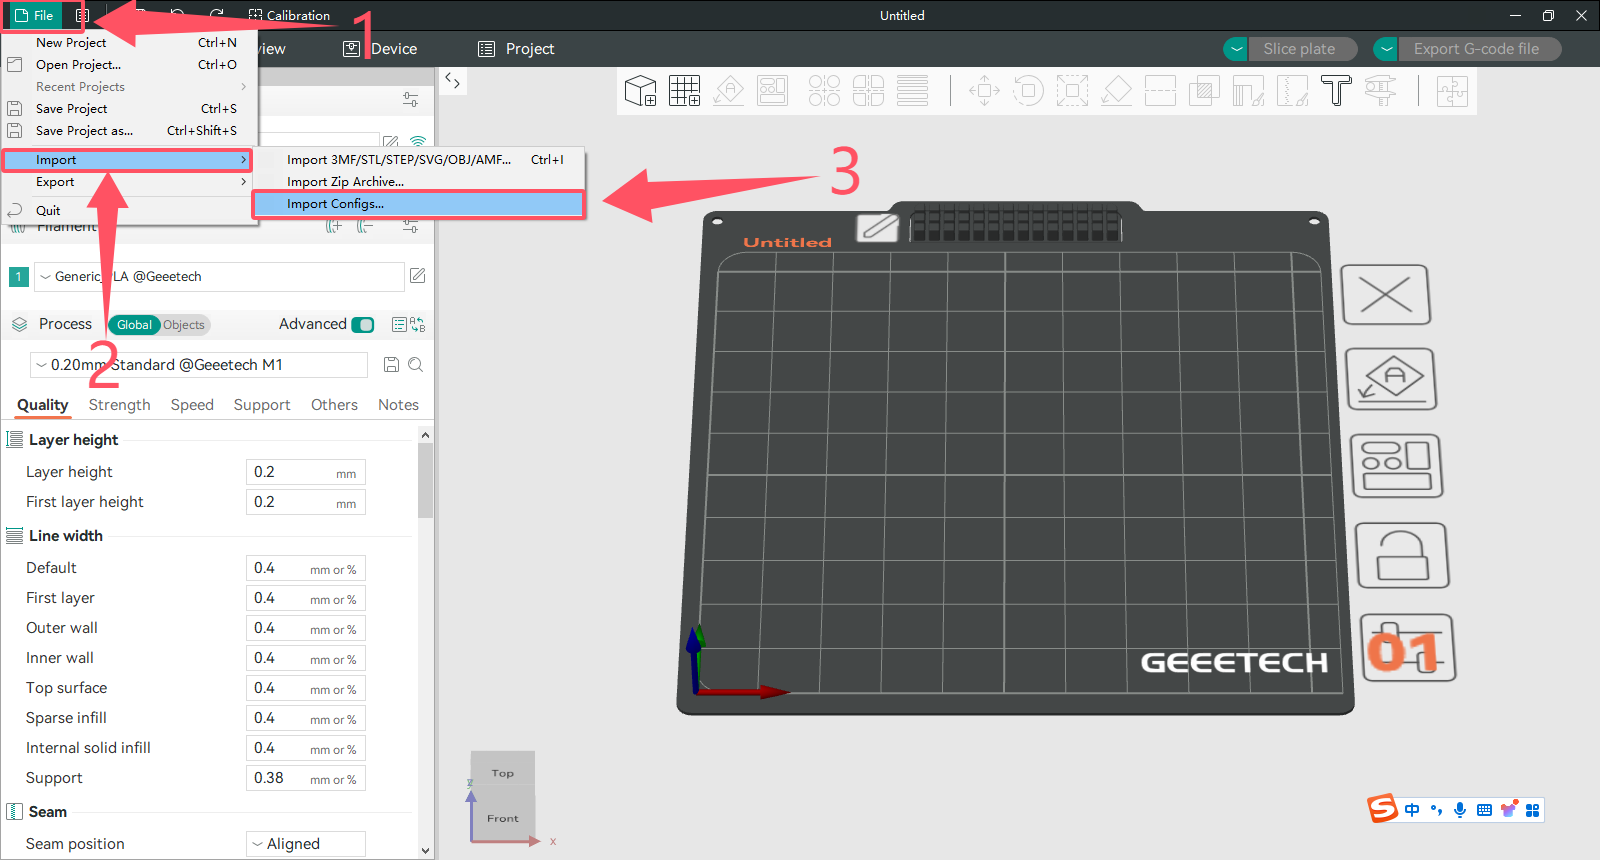Click the bed type edit icon on plate
Screen dimensions: 1600x860
point(879,227)
